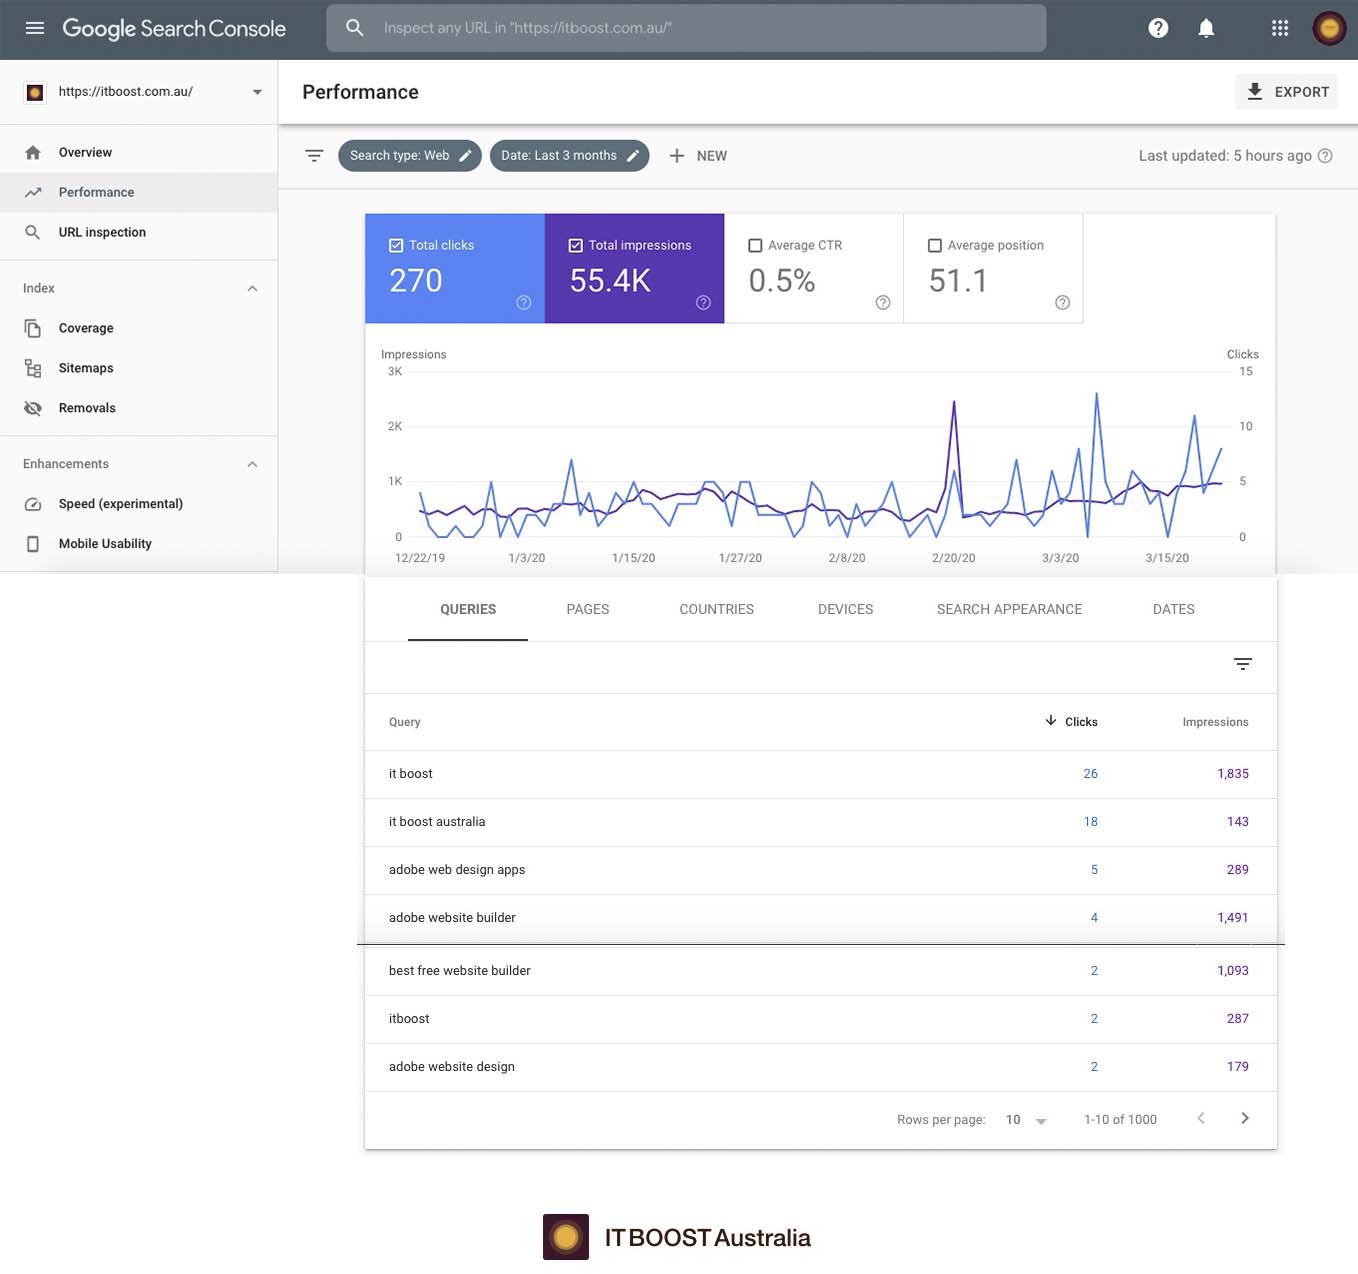Screen dimensions: 1358x1274
Task: Open the filter icon above the query table
Action: (1242, 663)
